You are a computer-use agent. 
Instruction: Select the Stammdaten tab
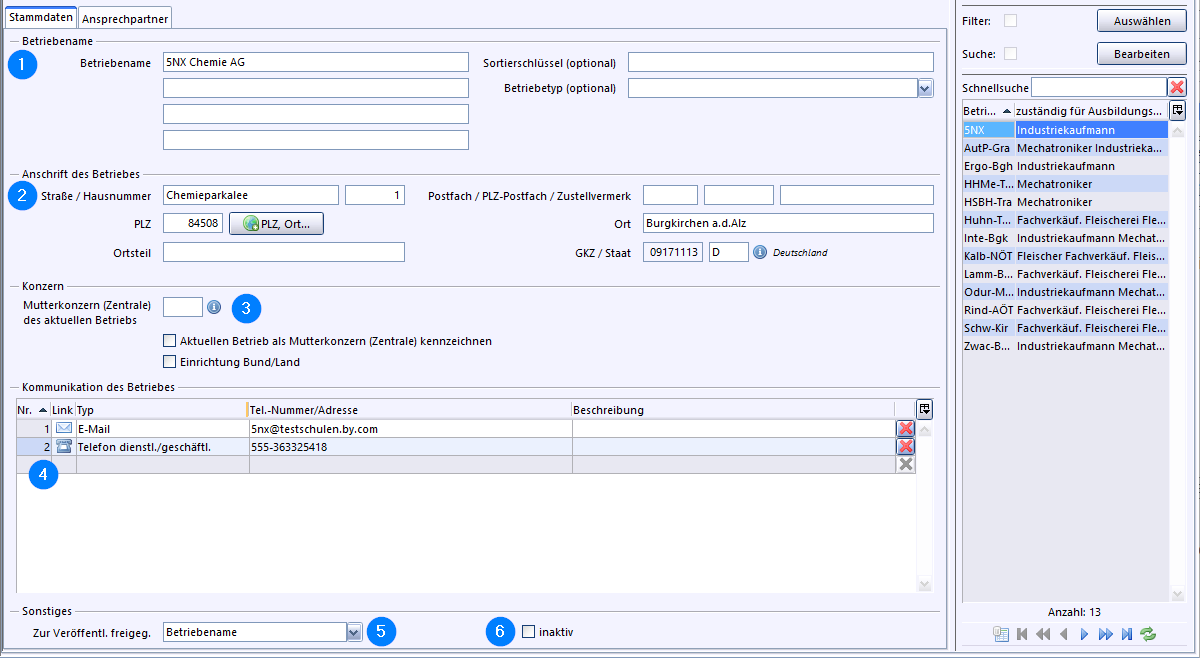click(x=39, y=17)
